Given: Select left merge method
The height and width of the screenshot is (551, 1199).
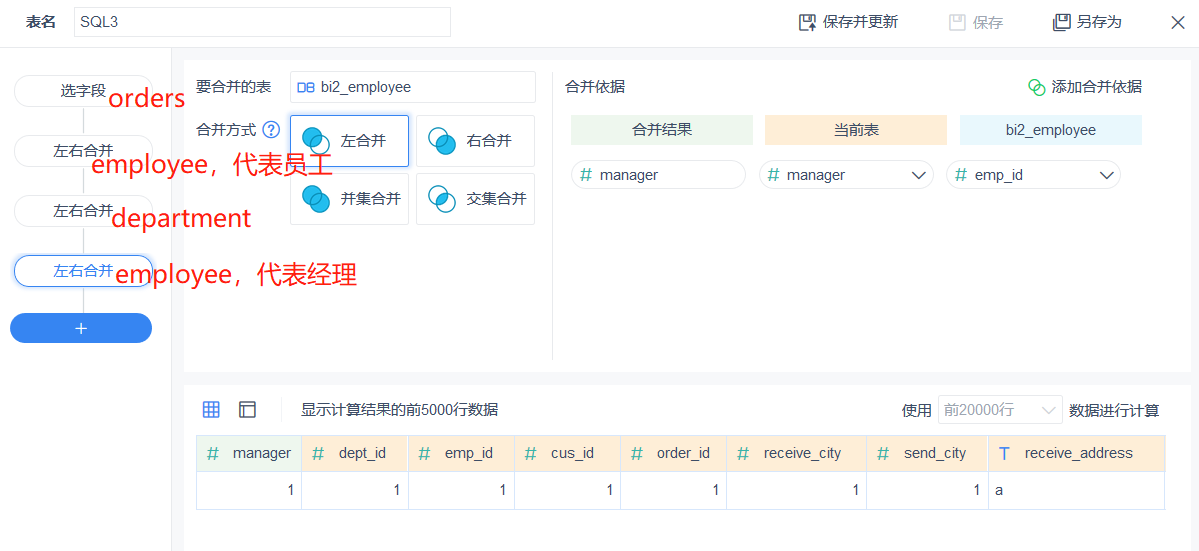Looking at the screenshot, I should click(349, 141).
